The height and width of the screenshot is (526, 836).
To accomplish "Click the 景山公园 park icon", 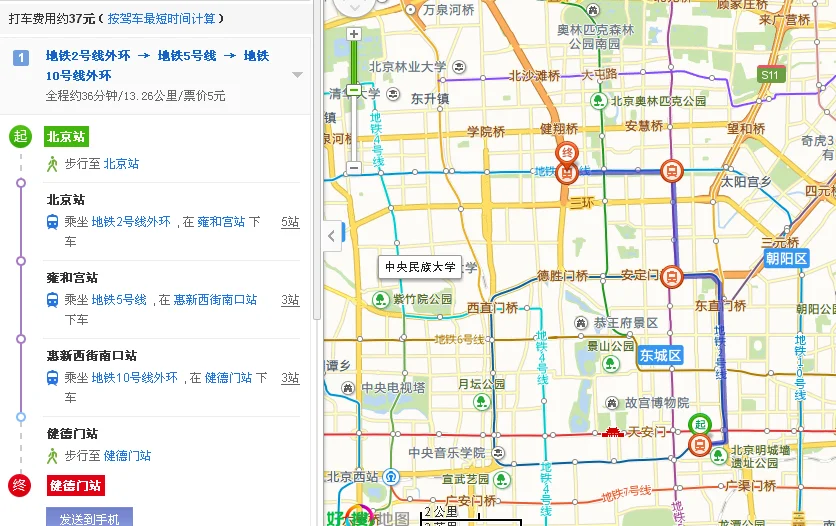I will (x=610, y=364).
